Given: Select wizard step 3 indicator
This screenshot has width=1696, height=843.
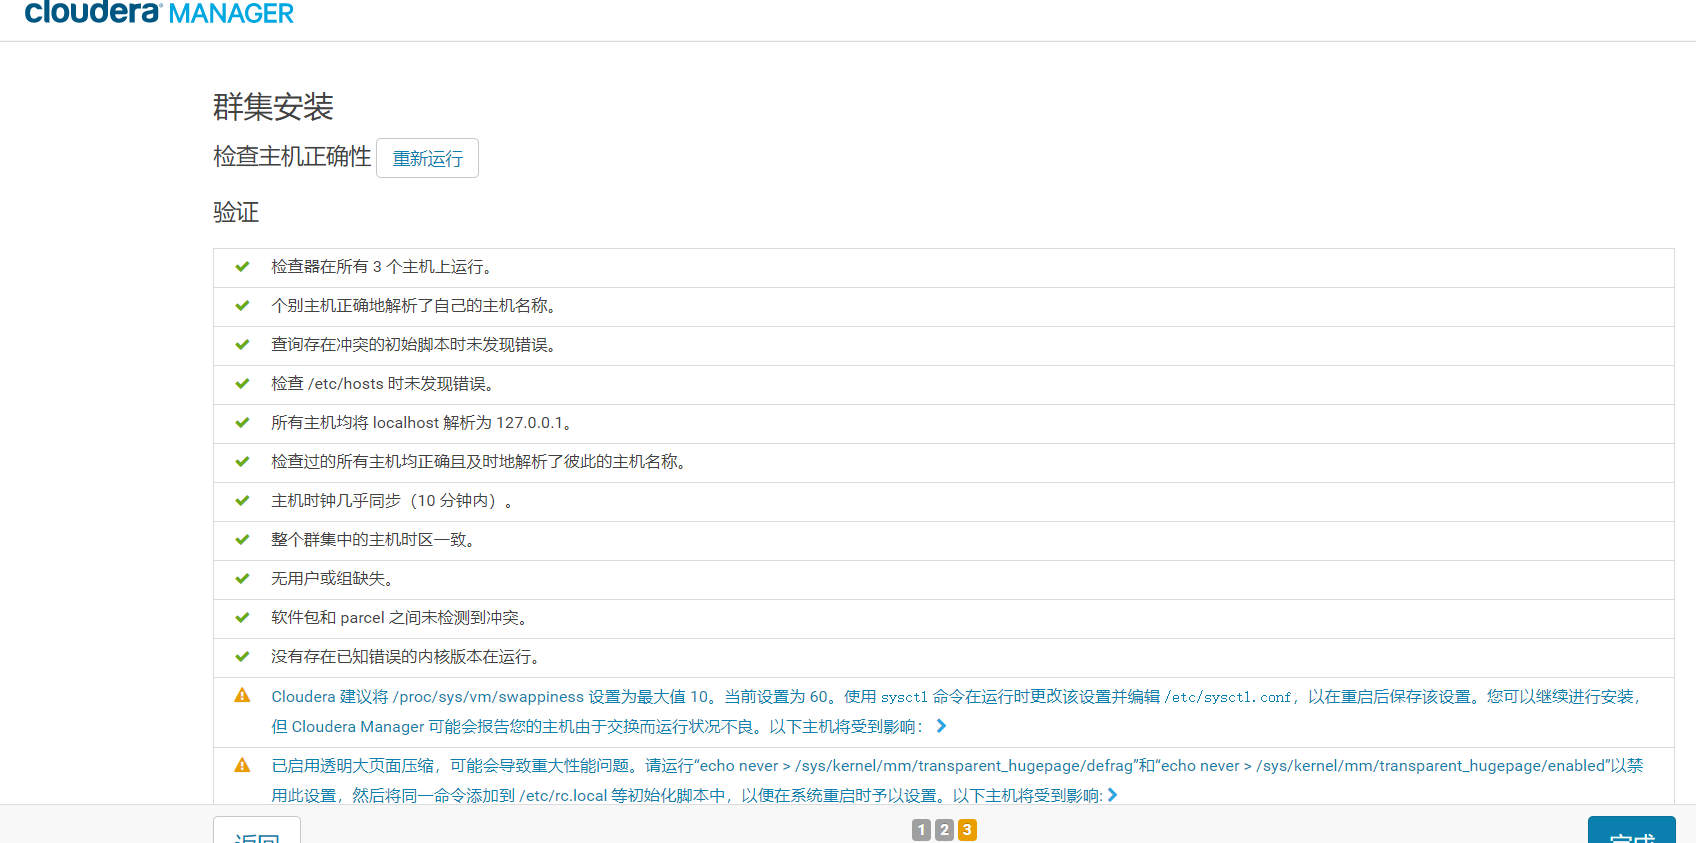Looking at the screenshot, I should [x=967, y=830].
